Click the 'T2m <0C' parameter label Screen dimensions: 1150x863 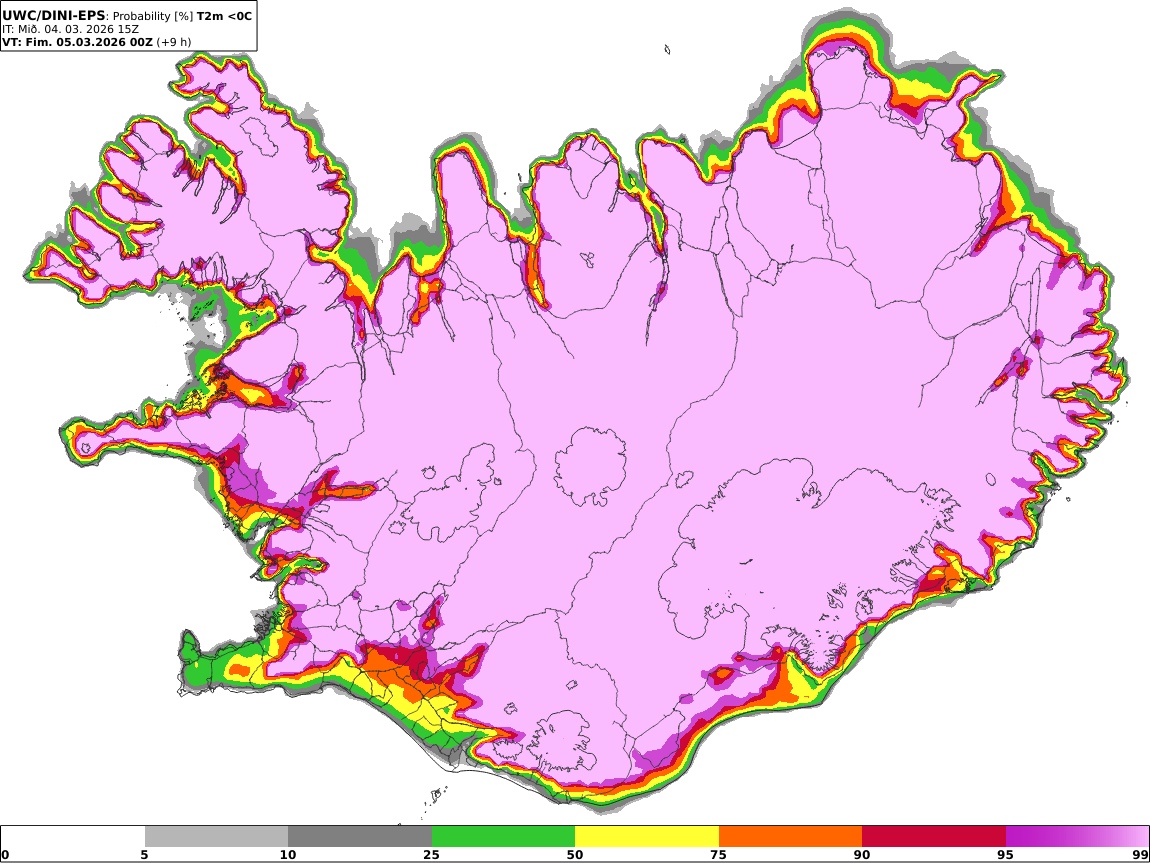coord(224,15)
